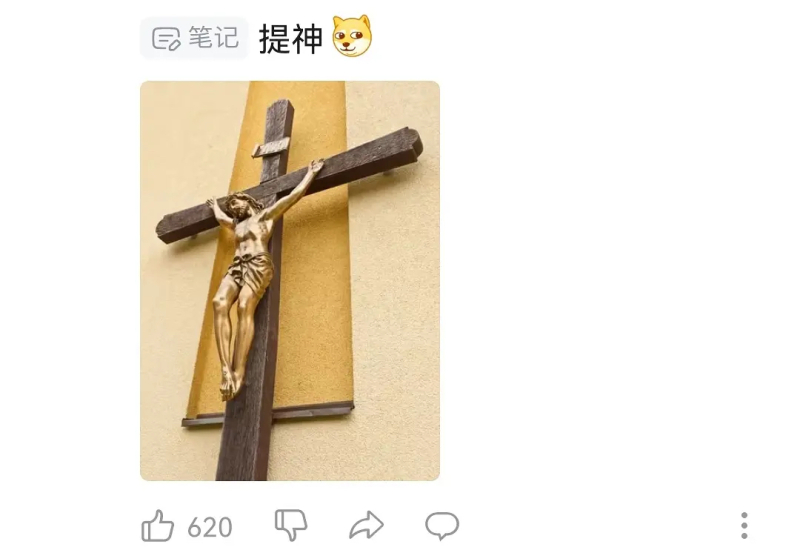This screenshot has height=550, width=800.
Task: Click the figure's head with crown
Action: (x=238, y=206)
